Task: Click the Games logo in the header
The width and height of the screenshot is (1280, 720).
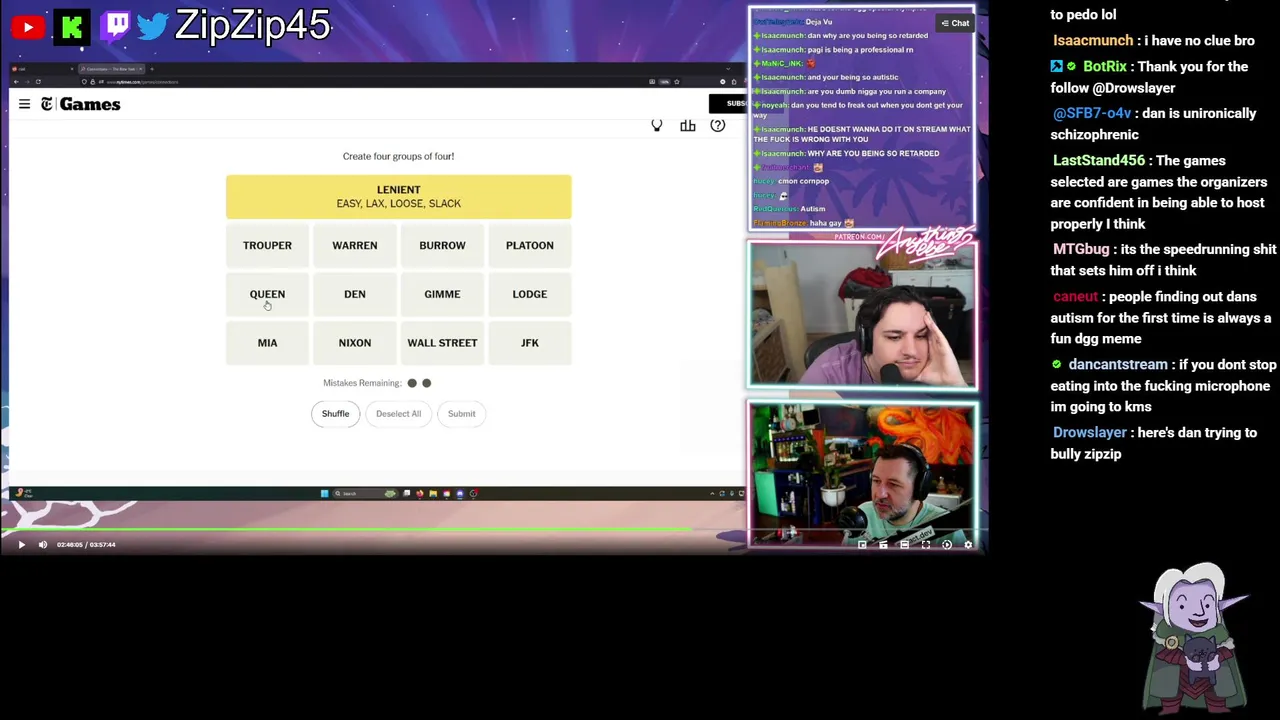Action: pyautogui.click(x=81, y=104)
